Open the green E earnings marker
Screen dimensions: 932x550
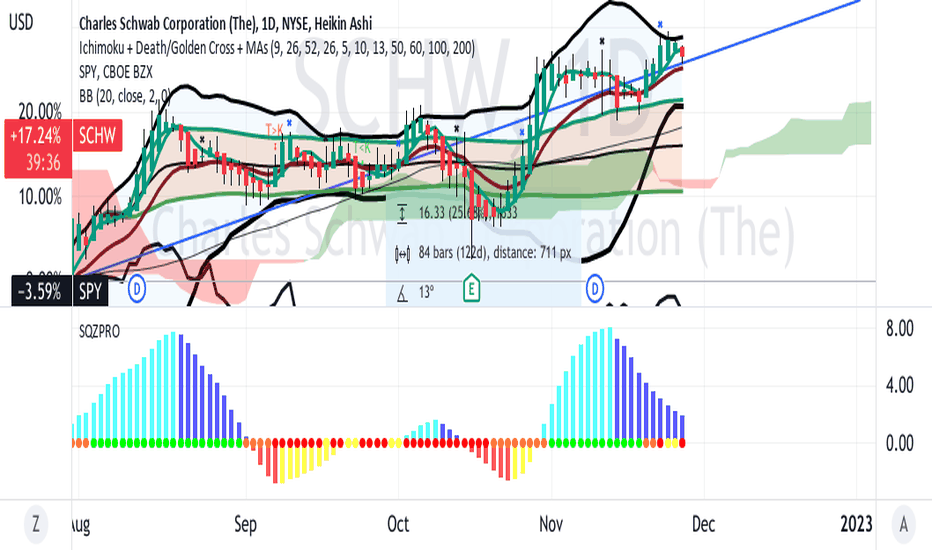pyautogui.click(x=471, y=288)
